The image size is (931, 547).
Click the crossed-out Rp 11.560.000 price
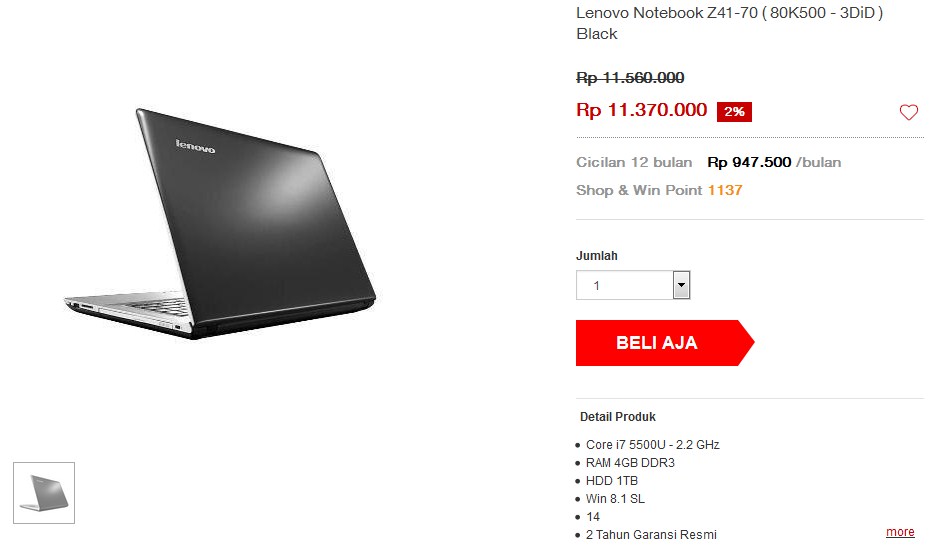pos(630,78)
